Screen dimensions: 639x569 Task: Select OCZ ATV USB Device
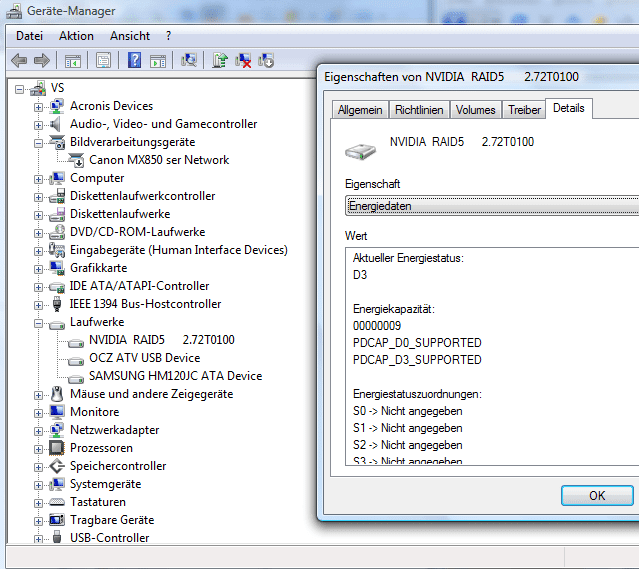pyautogui.click(x=145, y=358)
